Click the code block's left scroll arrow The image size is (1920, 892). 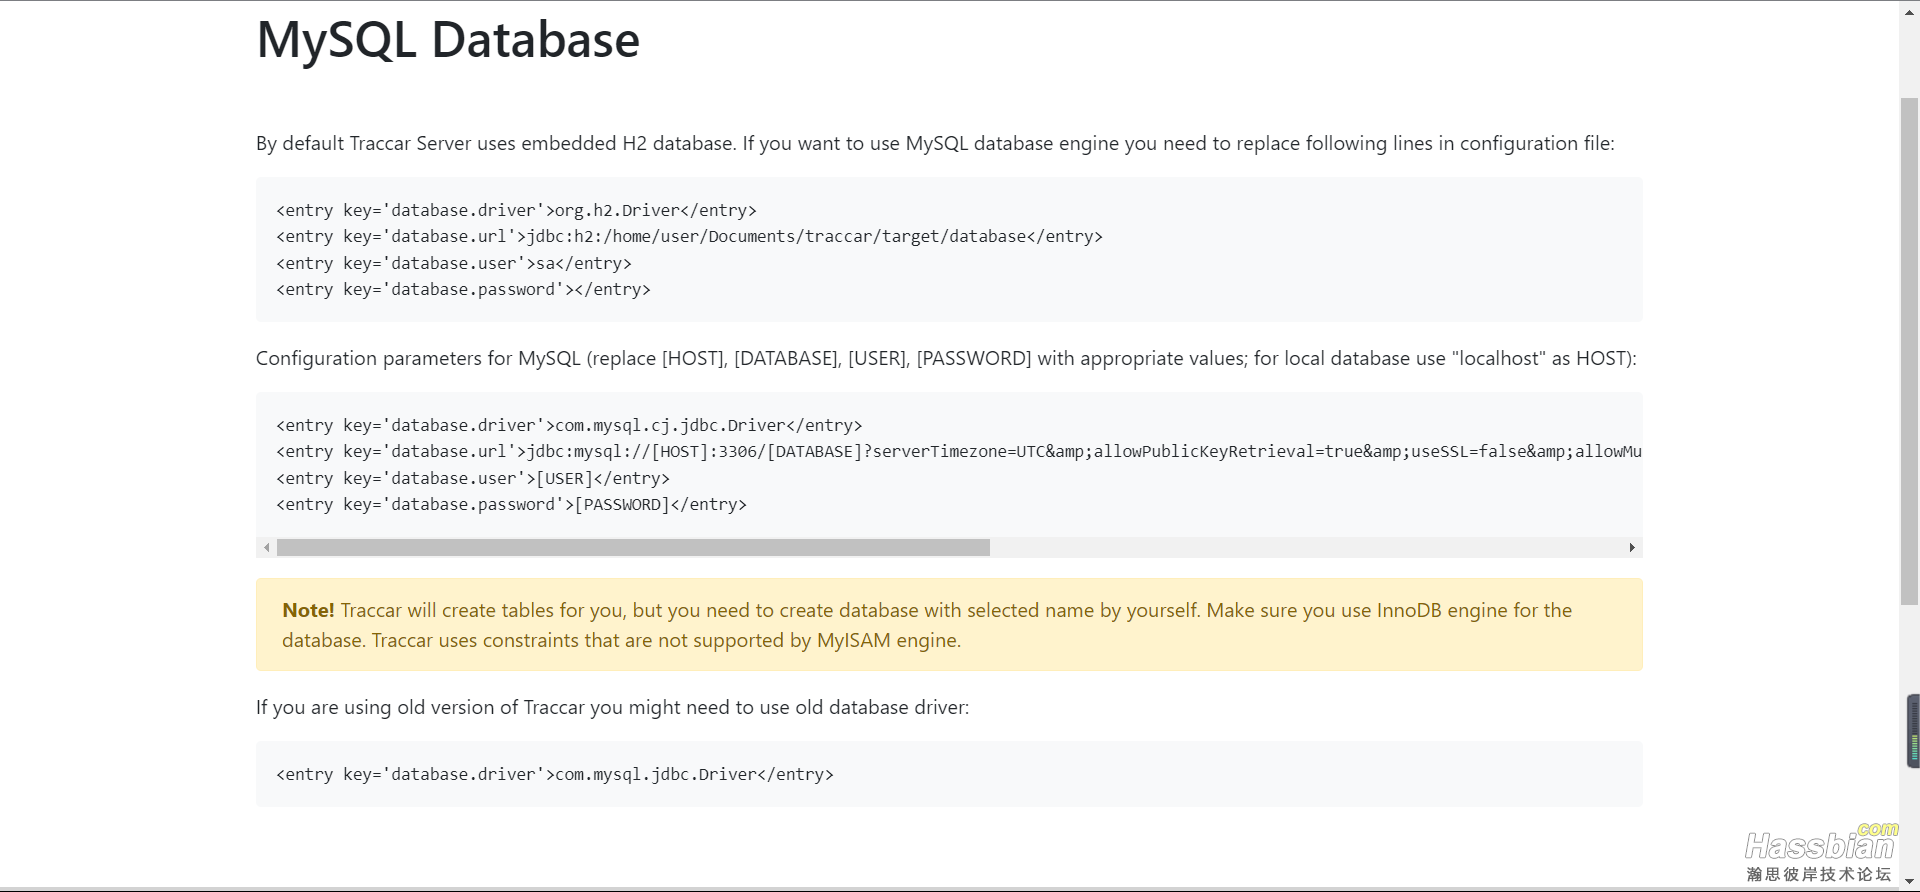click(266, 548)
